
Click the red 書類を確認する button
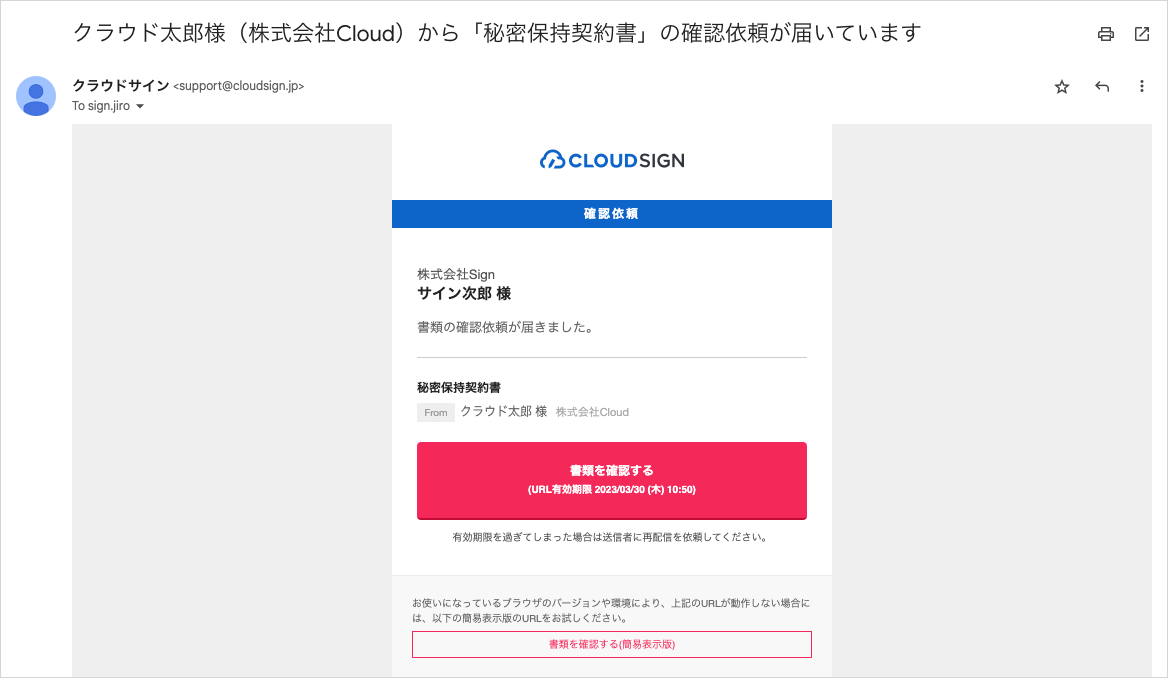point(612,481)
